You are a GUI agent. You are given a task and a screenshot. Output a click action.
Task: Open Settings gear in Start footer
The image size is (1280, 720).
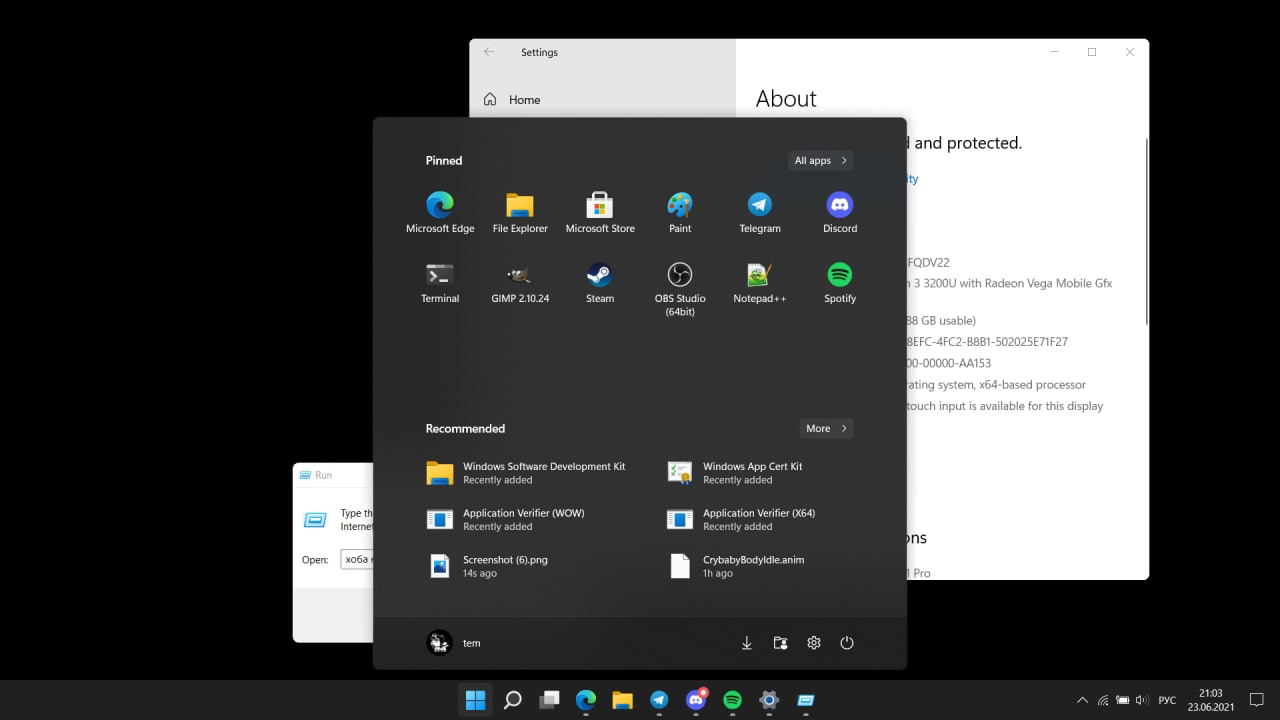coord(814,643)
